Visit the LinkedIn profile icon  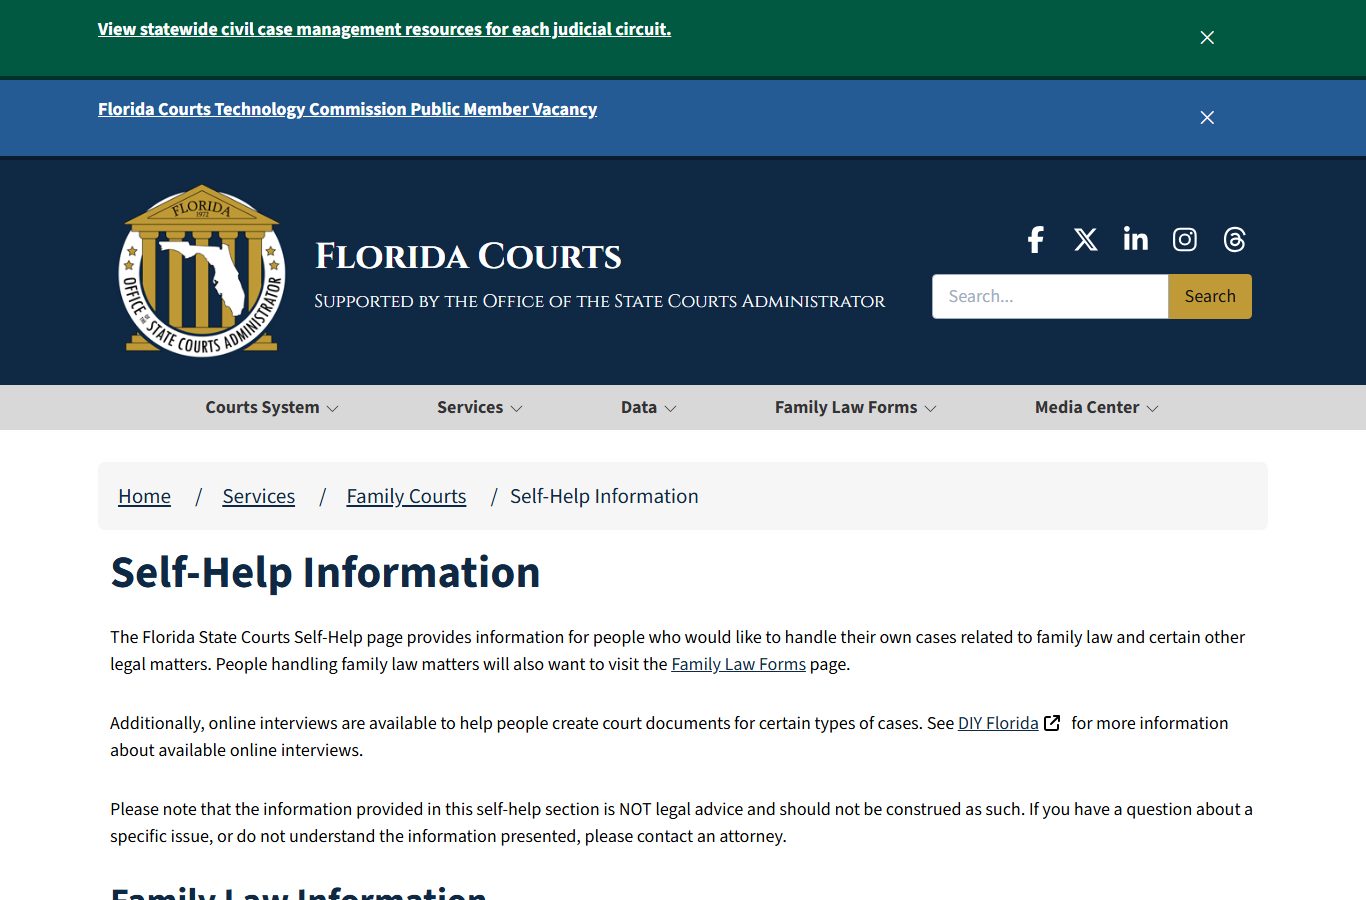coord(1135,239)
